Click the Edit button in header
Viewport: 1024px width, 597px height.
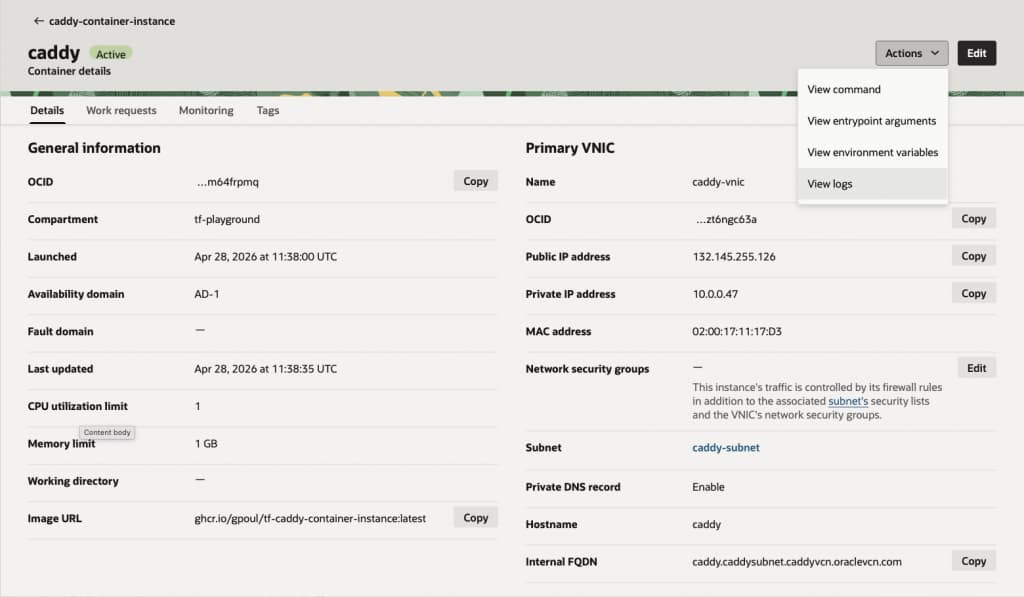click(x=976, y=54)
